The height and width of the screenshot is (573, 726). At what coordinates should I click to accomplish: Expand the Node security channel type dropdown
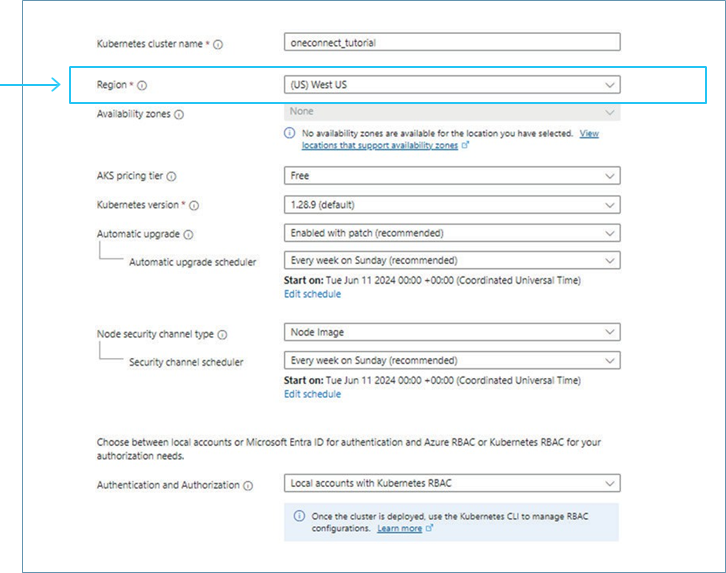[x=451, y=332]
